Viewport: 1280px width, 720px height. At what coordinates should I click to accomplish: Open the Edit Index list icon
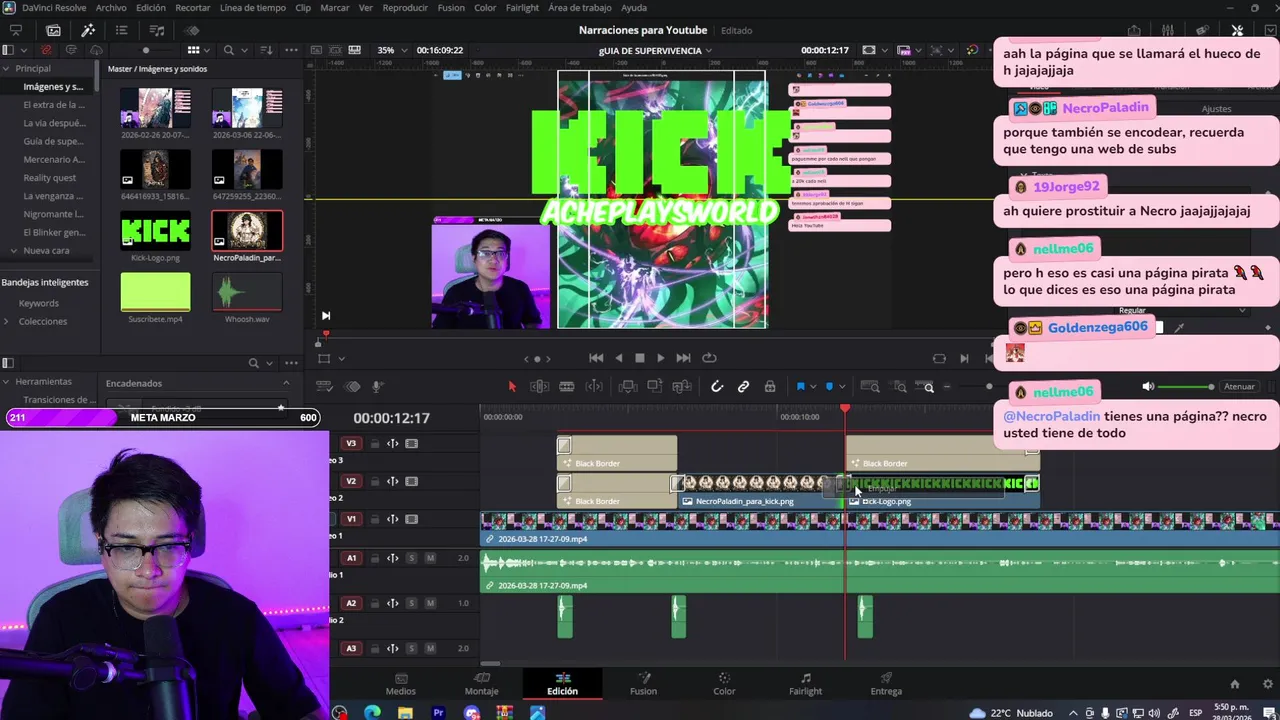(122, 30)
